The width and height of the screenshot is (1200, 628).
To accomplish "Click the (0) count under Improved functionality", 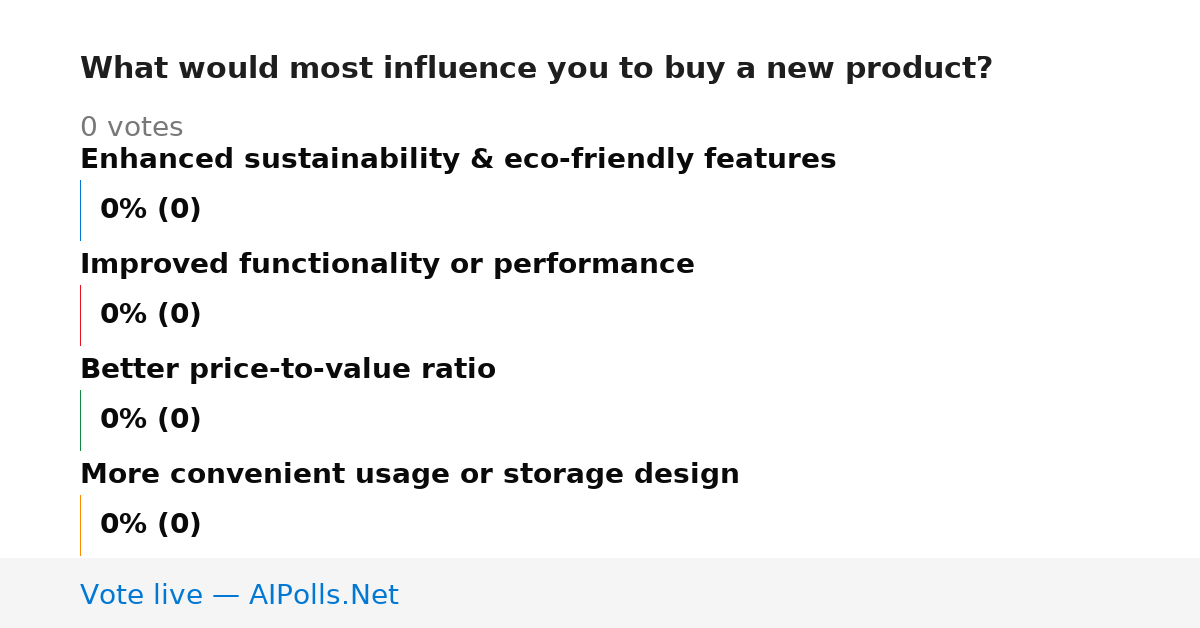I will [179, 315].
